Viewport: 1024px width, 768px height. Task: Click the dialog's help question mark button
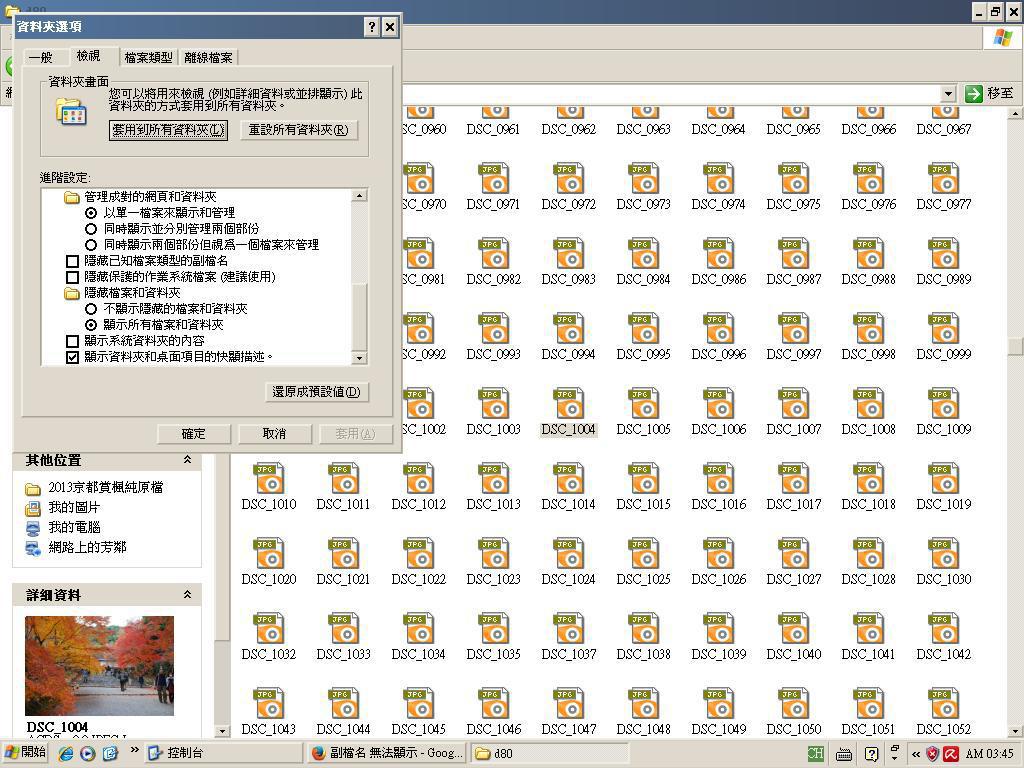click(x=372, y=27)
